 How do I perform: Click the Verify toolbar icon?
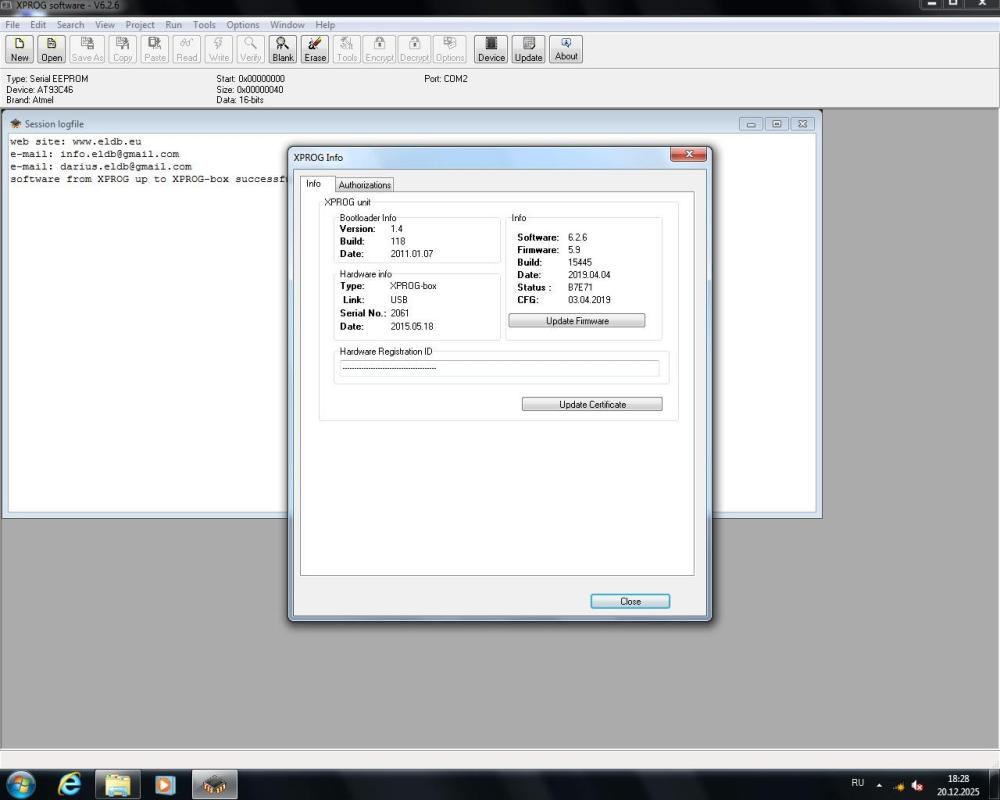coord(251,49)
